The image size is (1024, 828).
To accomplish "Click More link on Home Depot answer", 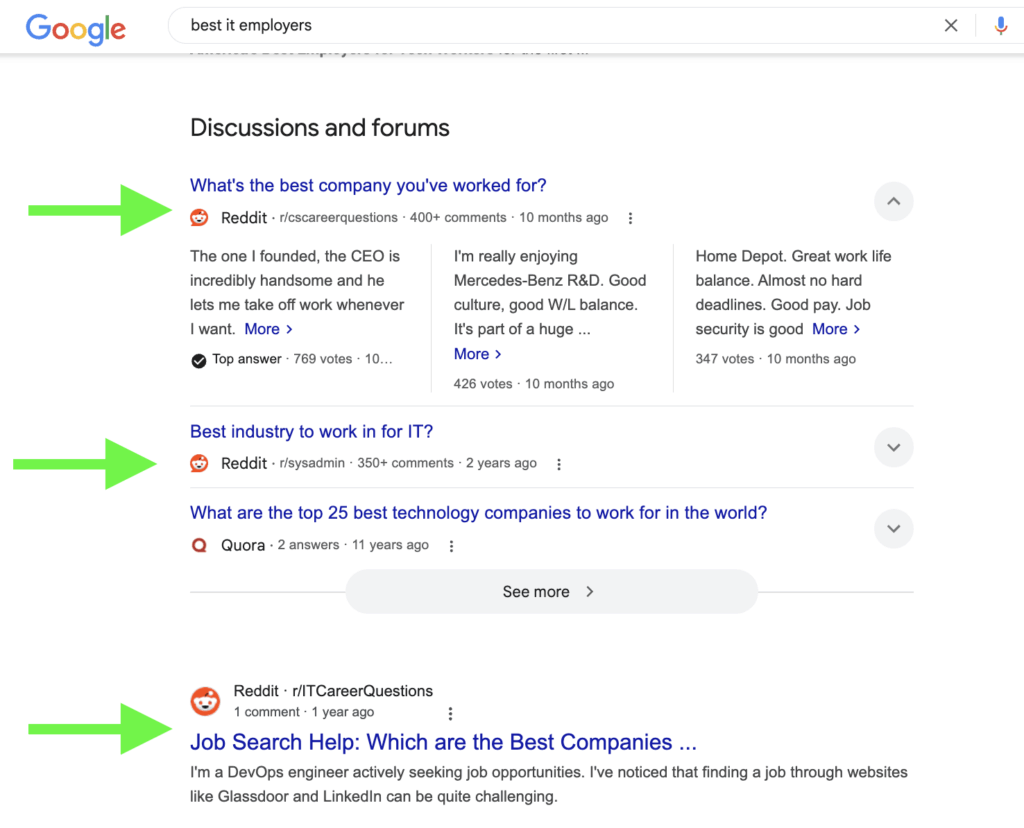I will click(835, 329).
